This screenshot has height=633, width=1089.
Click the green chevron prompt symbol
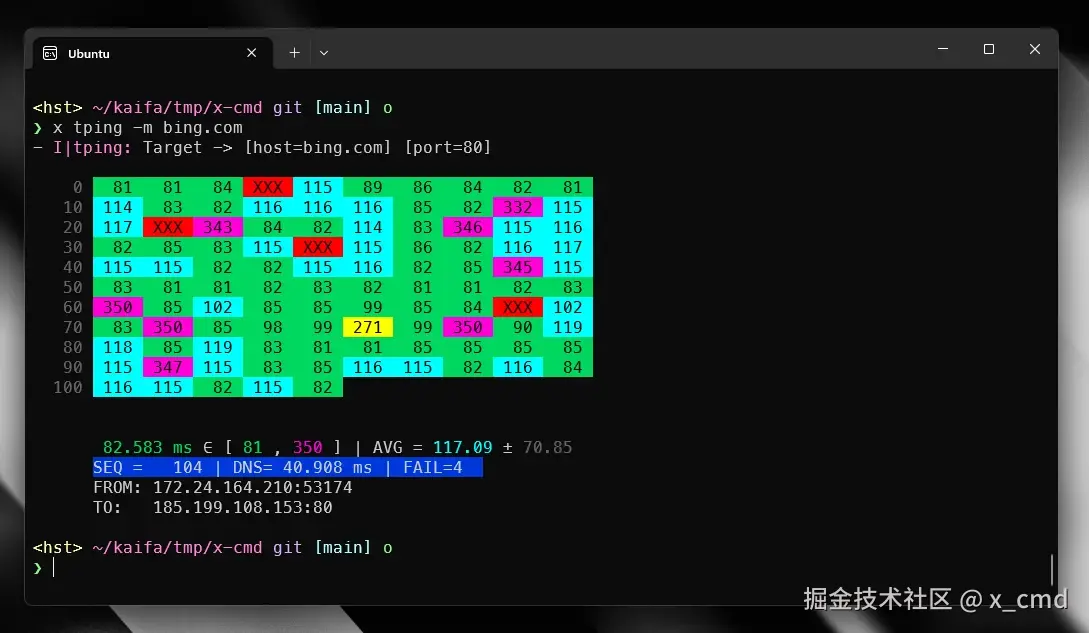point(38,567)
